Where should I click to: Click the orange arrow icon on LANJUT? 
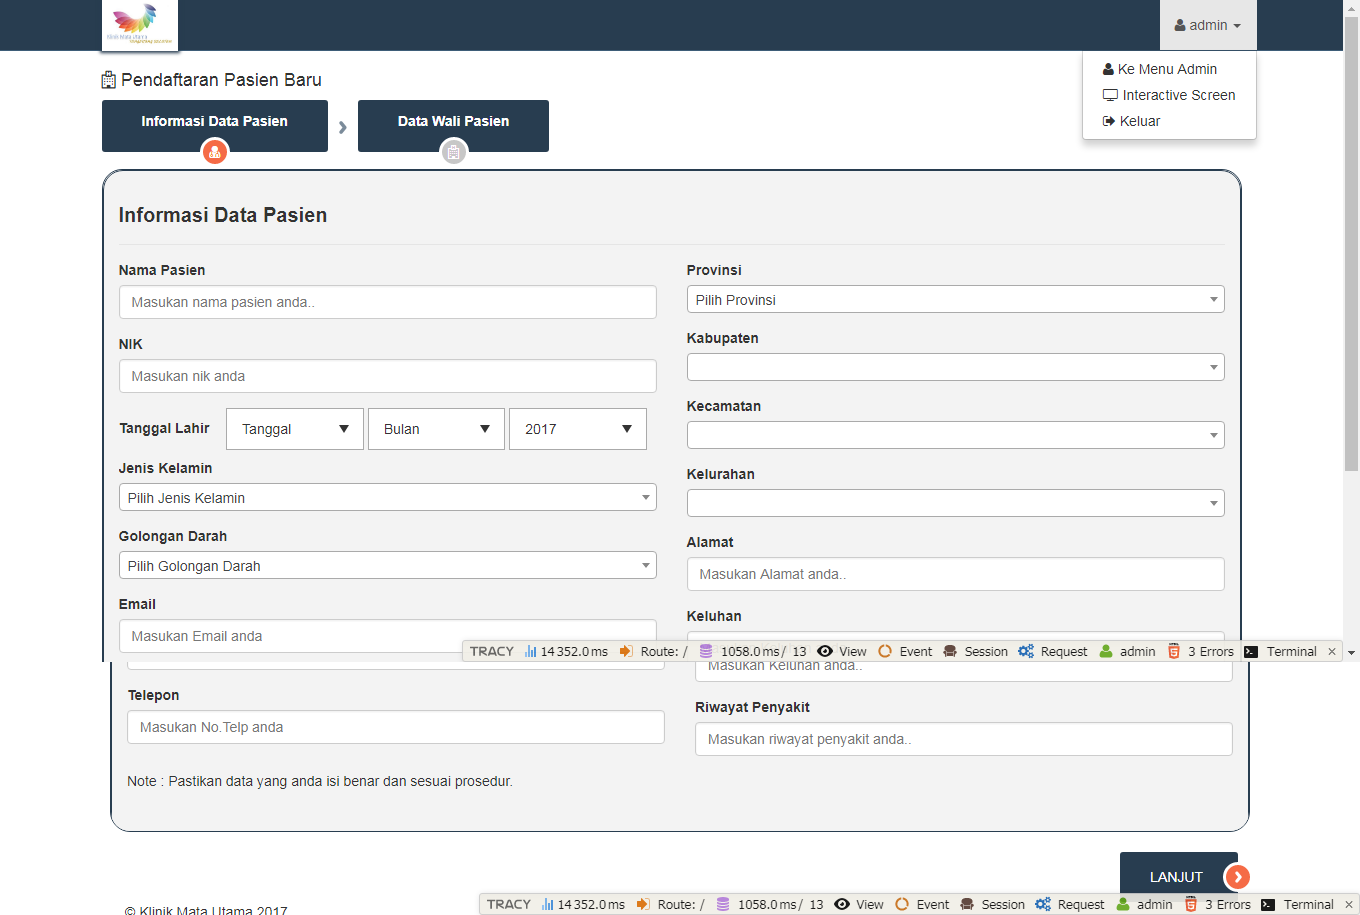coord(1237,877)
